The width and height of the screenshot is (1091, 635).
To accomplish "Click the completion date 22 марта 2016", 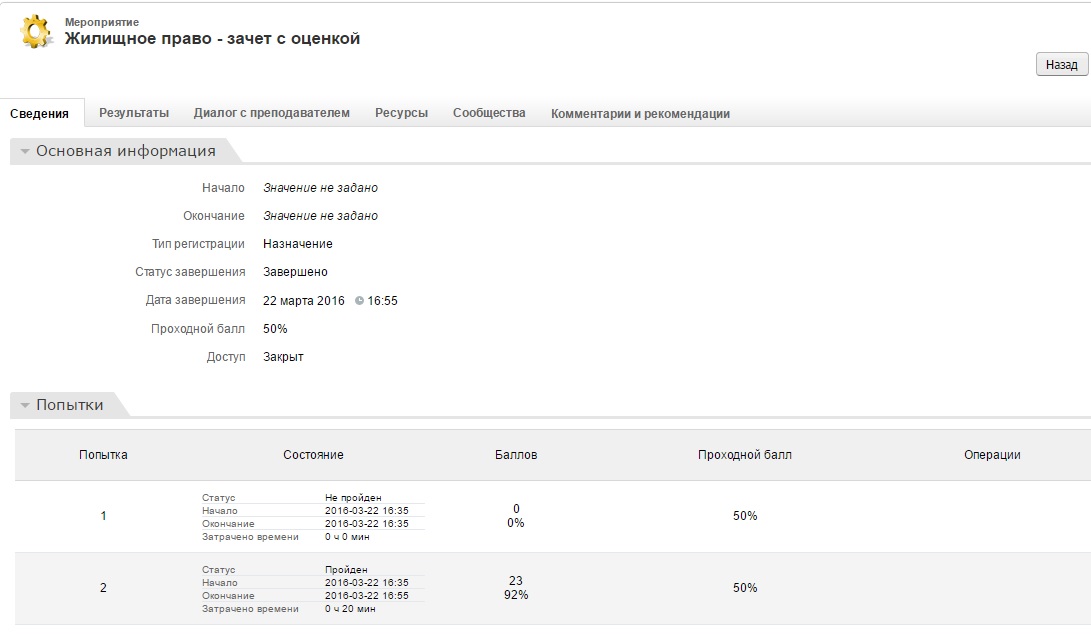I will tap(304, 301).
